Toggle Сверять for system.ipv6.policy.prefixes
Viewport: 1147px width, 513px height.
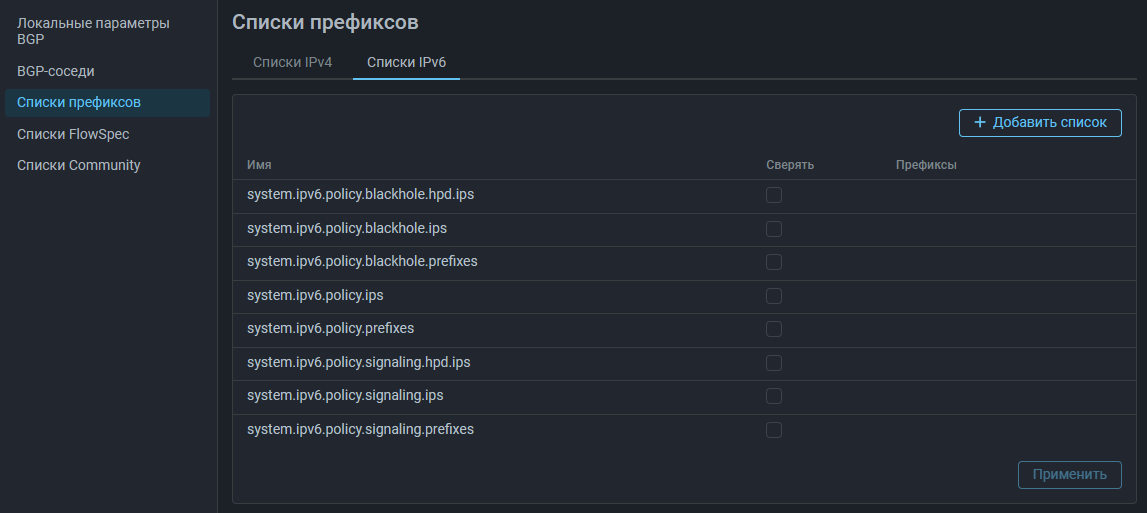pyautogui.click(x=774, y=329)
